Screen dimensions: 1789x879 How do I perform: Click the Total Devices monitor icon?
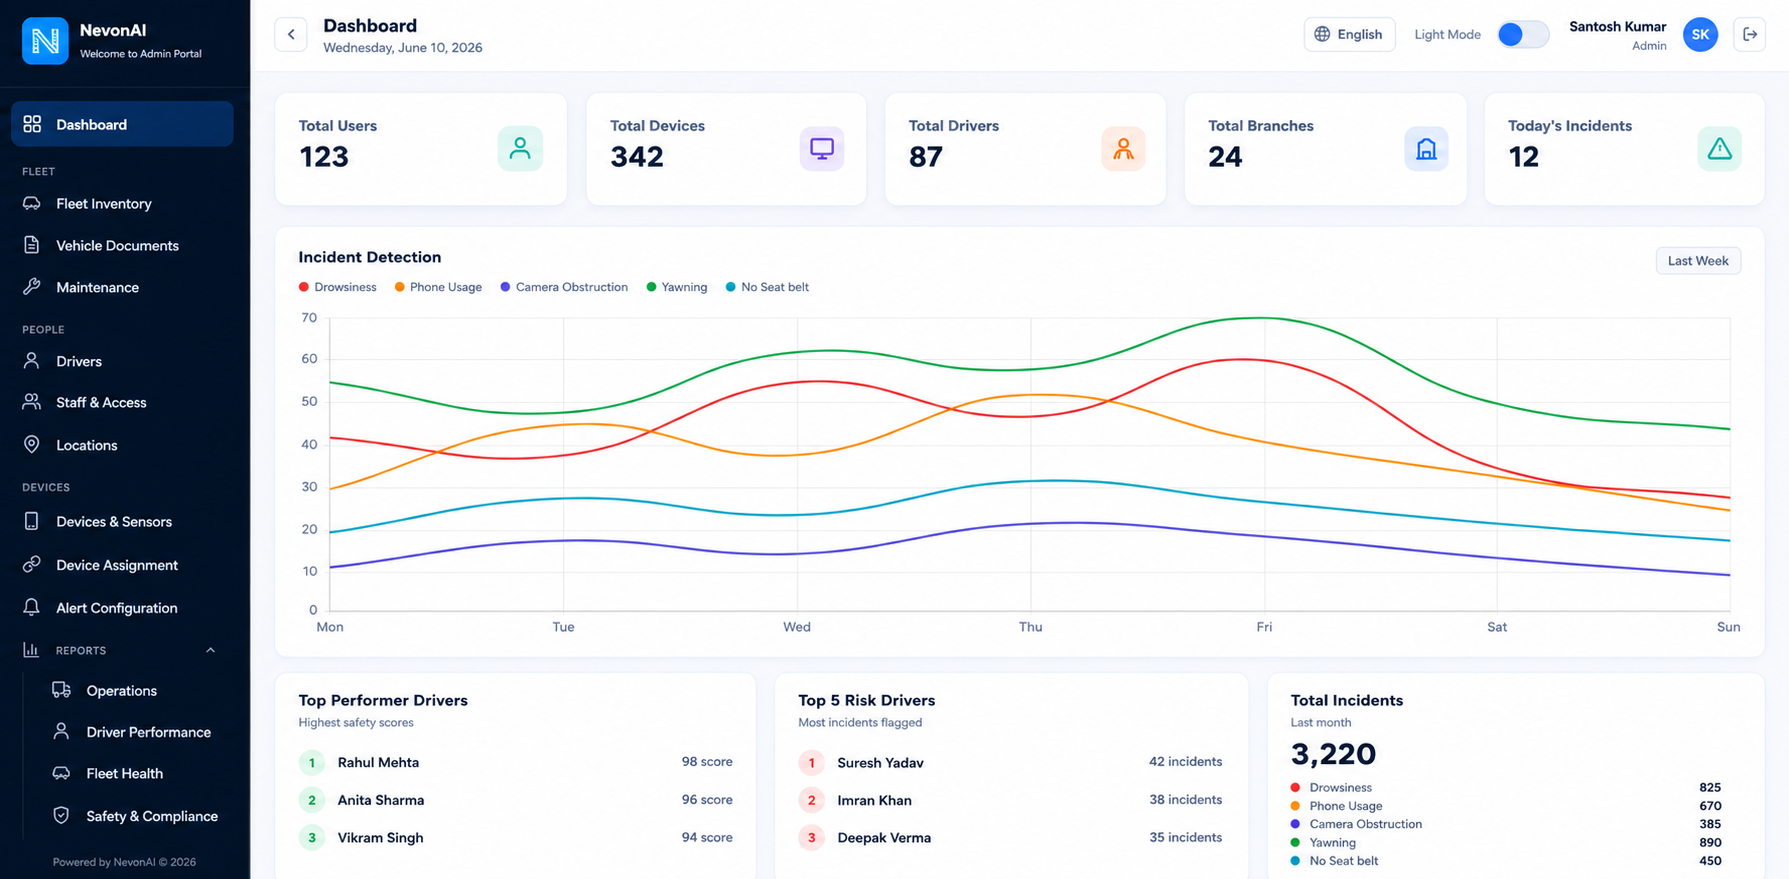[822, 149]
